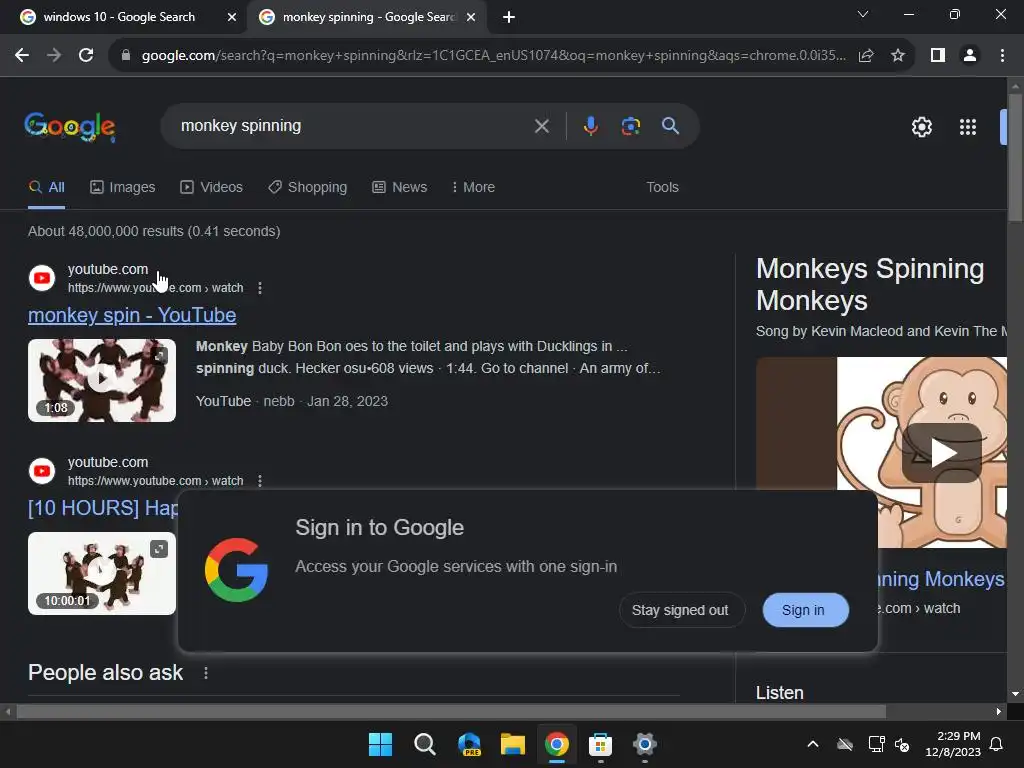Switch to Videos results tab
Viewport: 1024px width, 768px height.
pos(212,187)
